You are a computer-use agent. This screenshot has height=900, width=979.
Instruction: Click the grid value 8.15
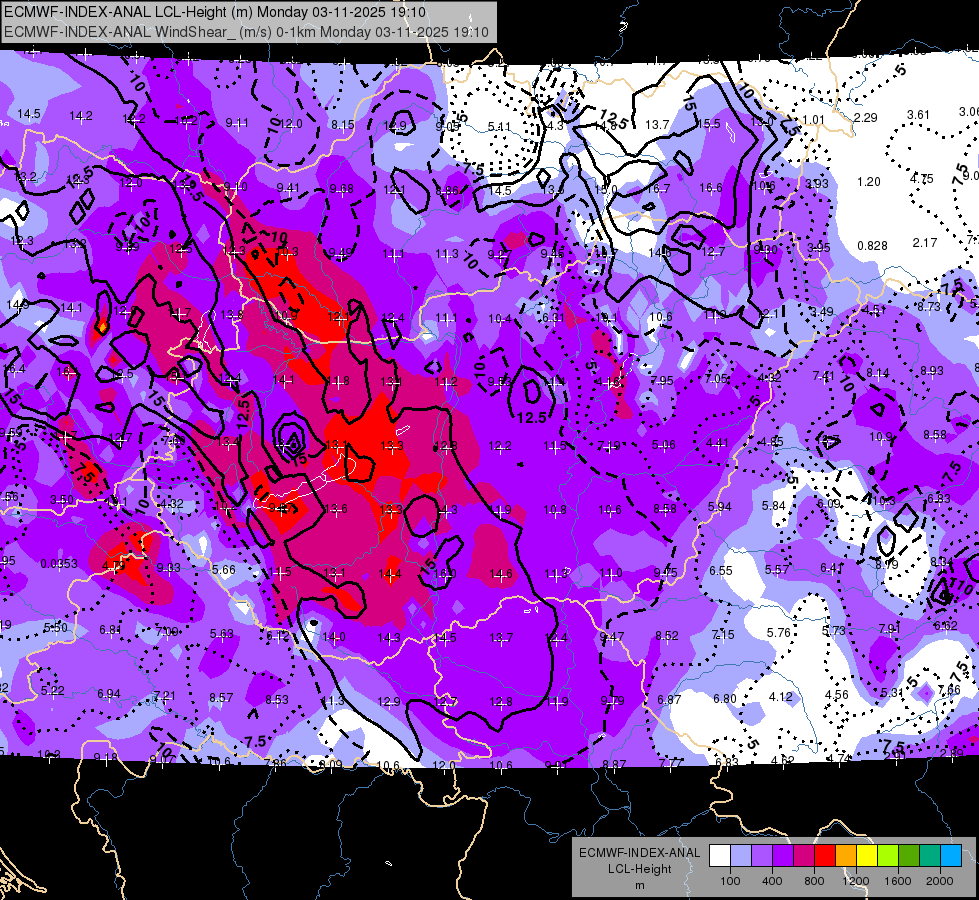[342, 125]
